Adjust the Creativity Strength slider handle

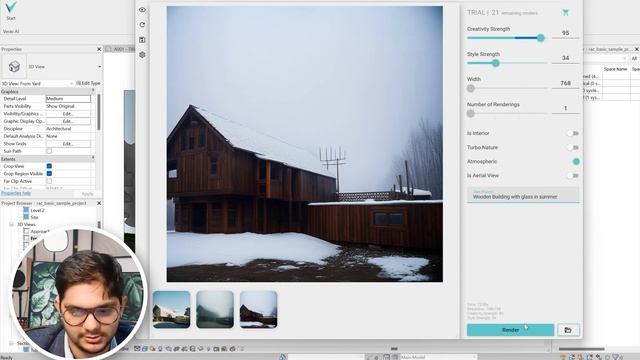(x=541, y=38)
